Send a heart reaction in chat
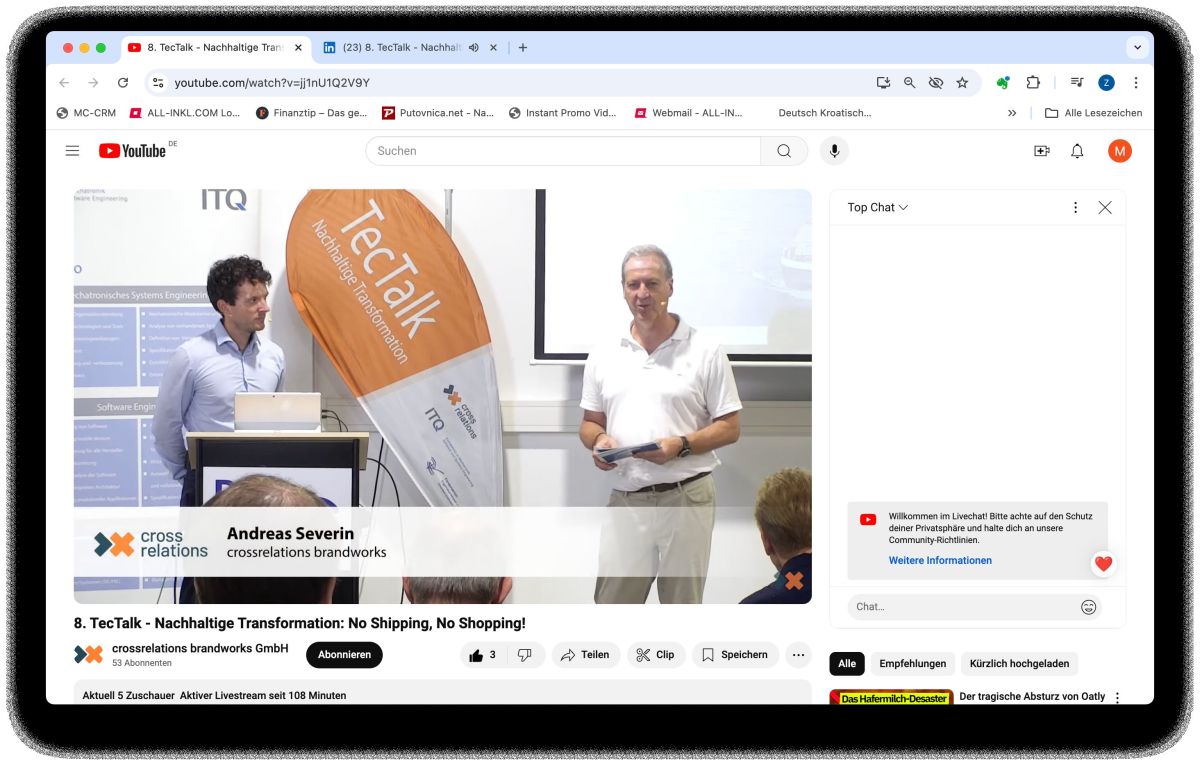This screenshot has width=1200, height=765. pos(1103,564)
